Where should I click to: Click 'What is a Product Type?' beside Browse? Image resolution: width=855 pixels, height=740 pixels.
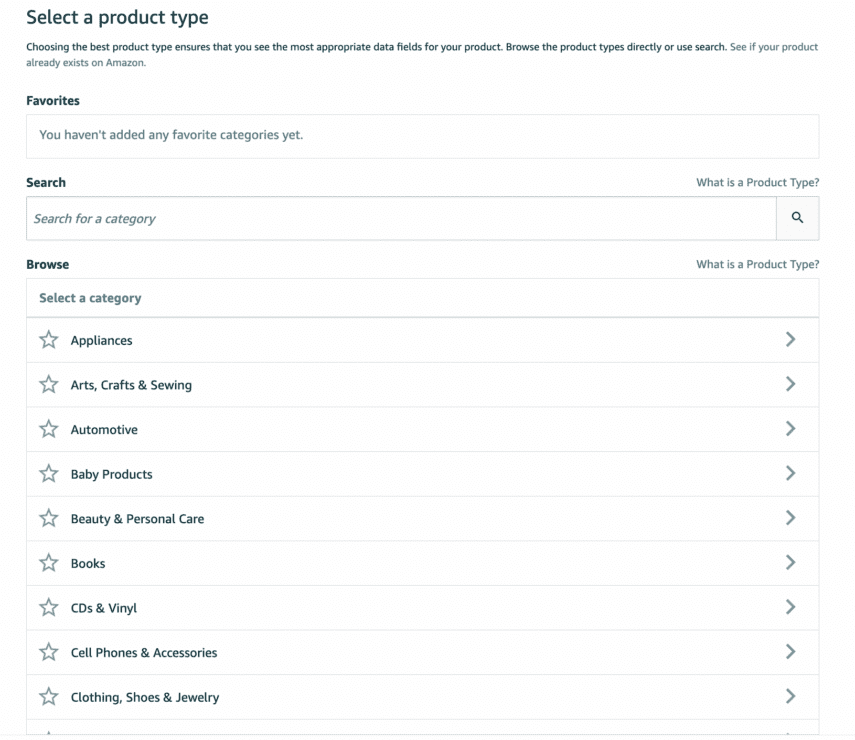[757, 265]
